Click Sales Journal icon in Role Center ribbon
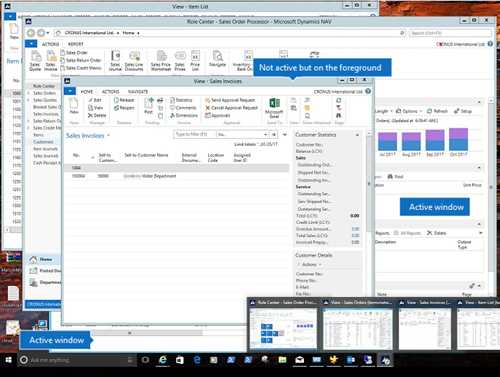 [115, 61]
